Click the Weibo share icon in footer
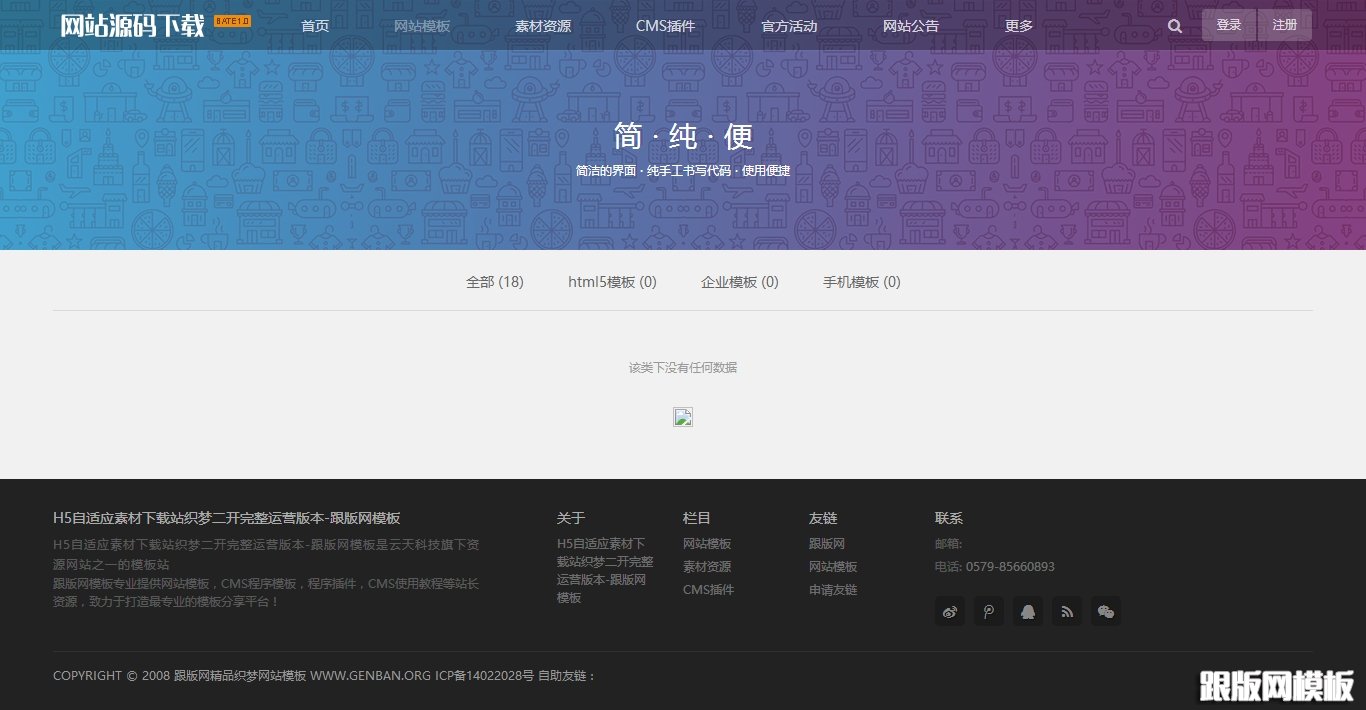The width and height of the screenshot is (1366, 710). pyautogui.click(x=949, y=611)
